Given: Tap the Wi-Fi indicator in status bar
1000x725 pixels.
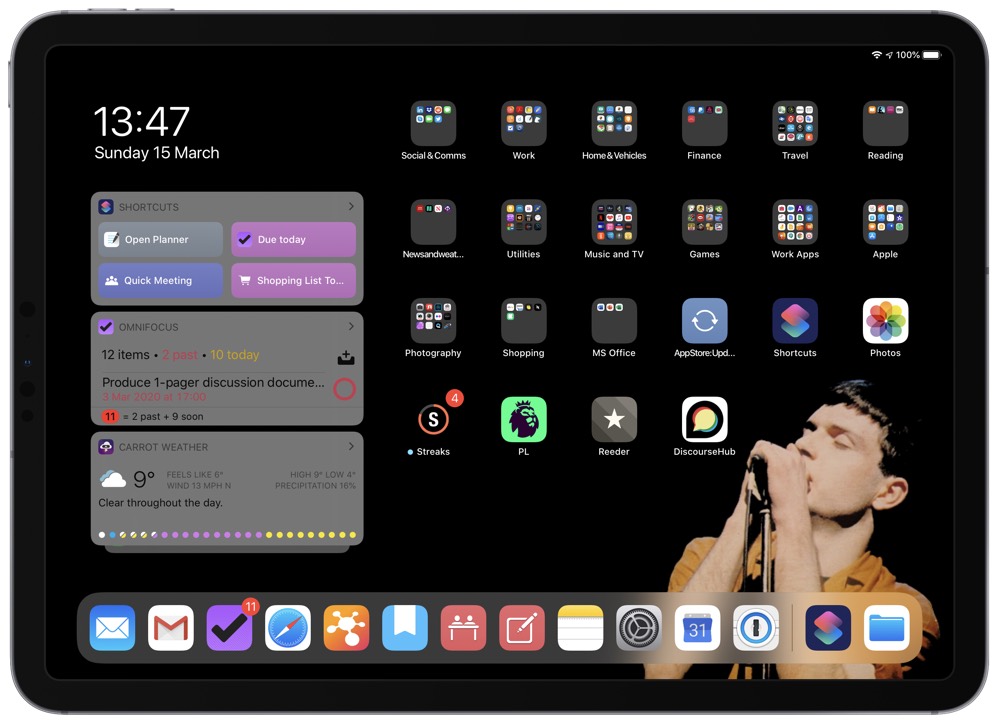Looking at the screenshot, I should coord(877,55).
